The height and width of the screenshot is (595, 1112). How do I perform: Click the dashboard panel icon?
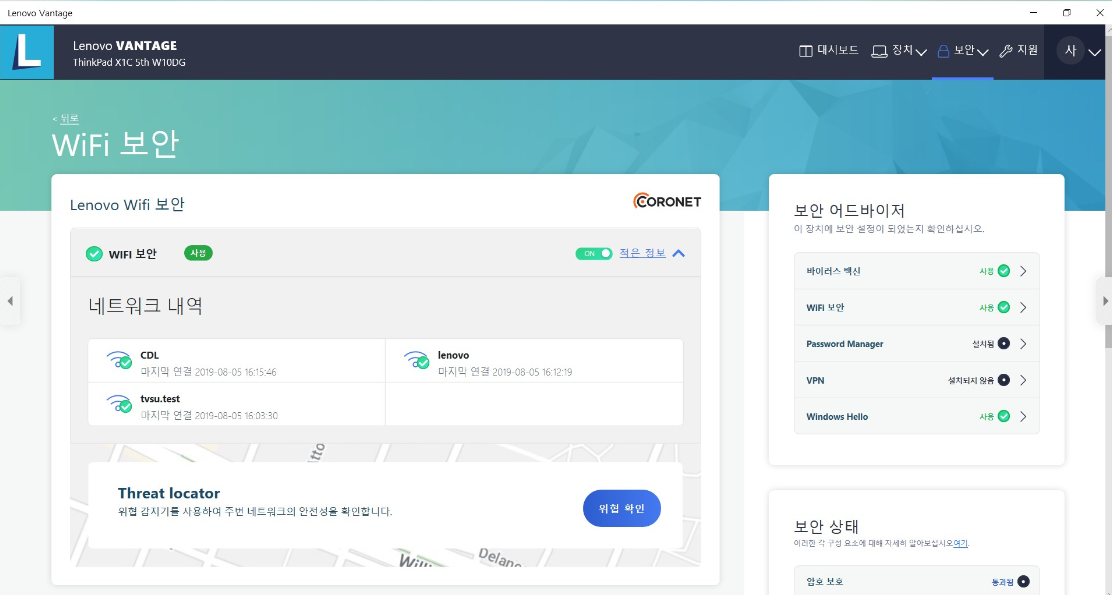click(x=806, y=51)
